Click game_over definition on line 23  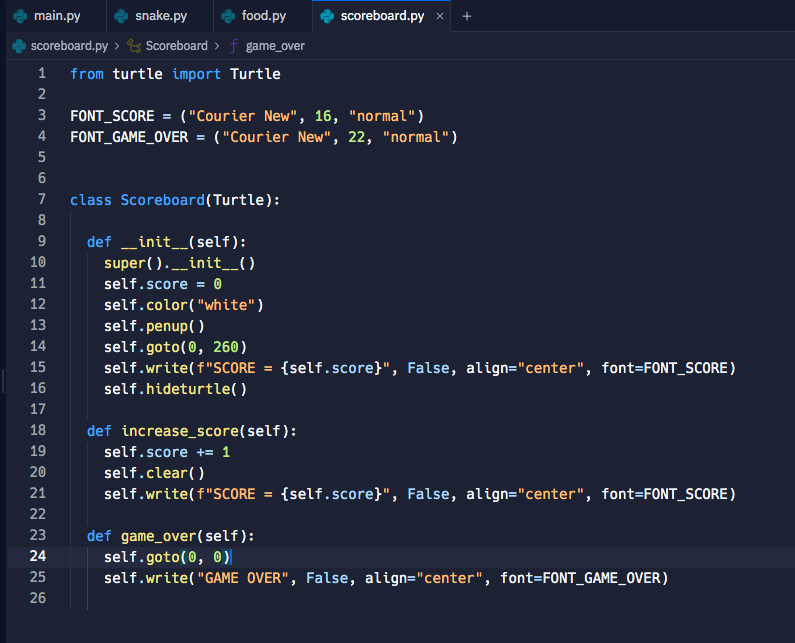tap(158, 537)
